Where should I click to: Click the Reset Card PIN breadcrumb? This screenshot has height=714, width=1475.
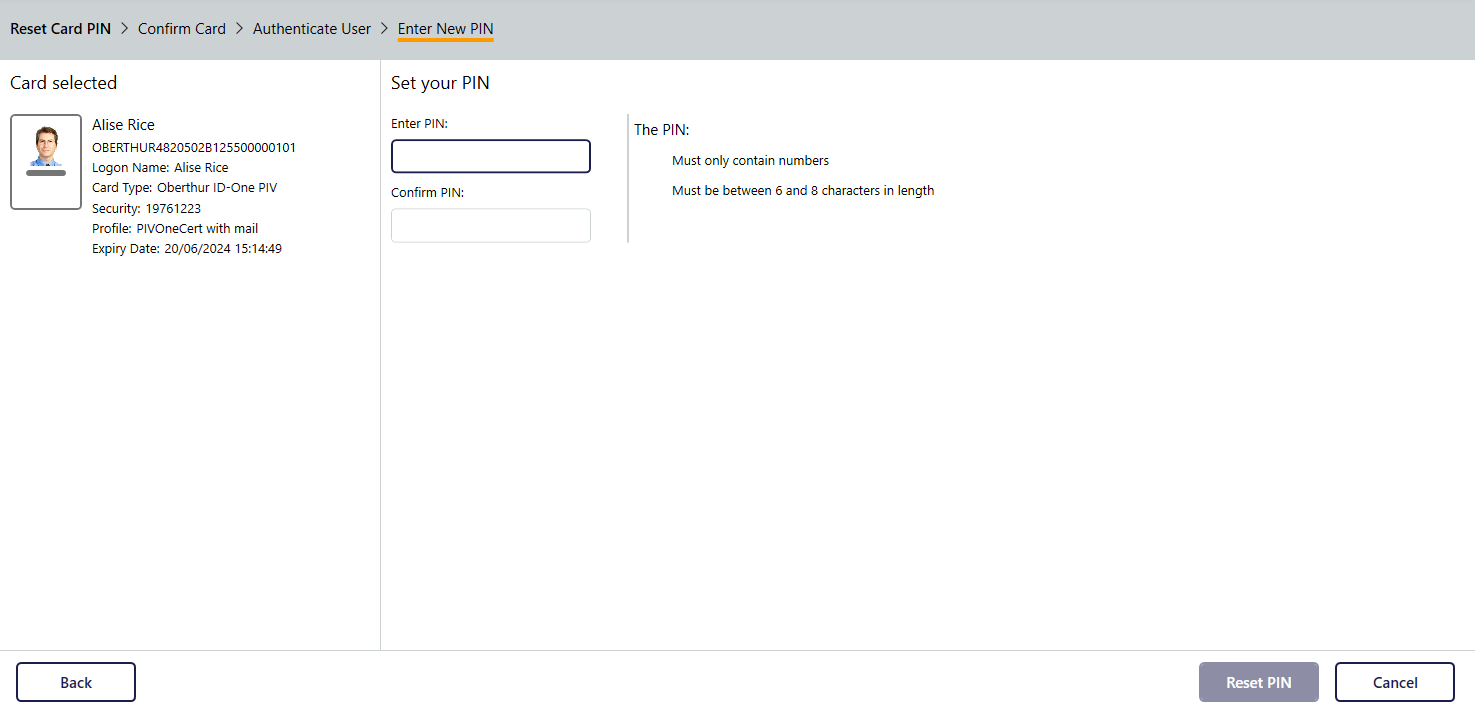60,29
